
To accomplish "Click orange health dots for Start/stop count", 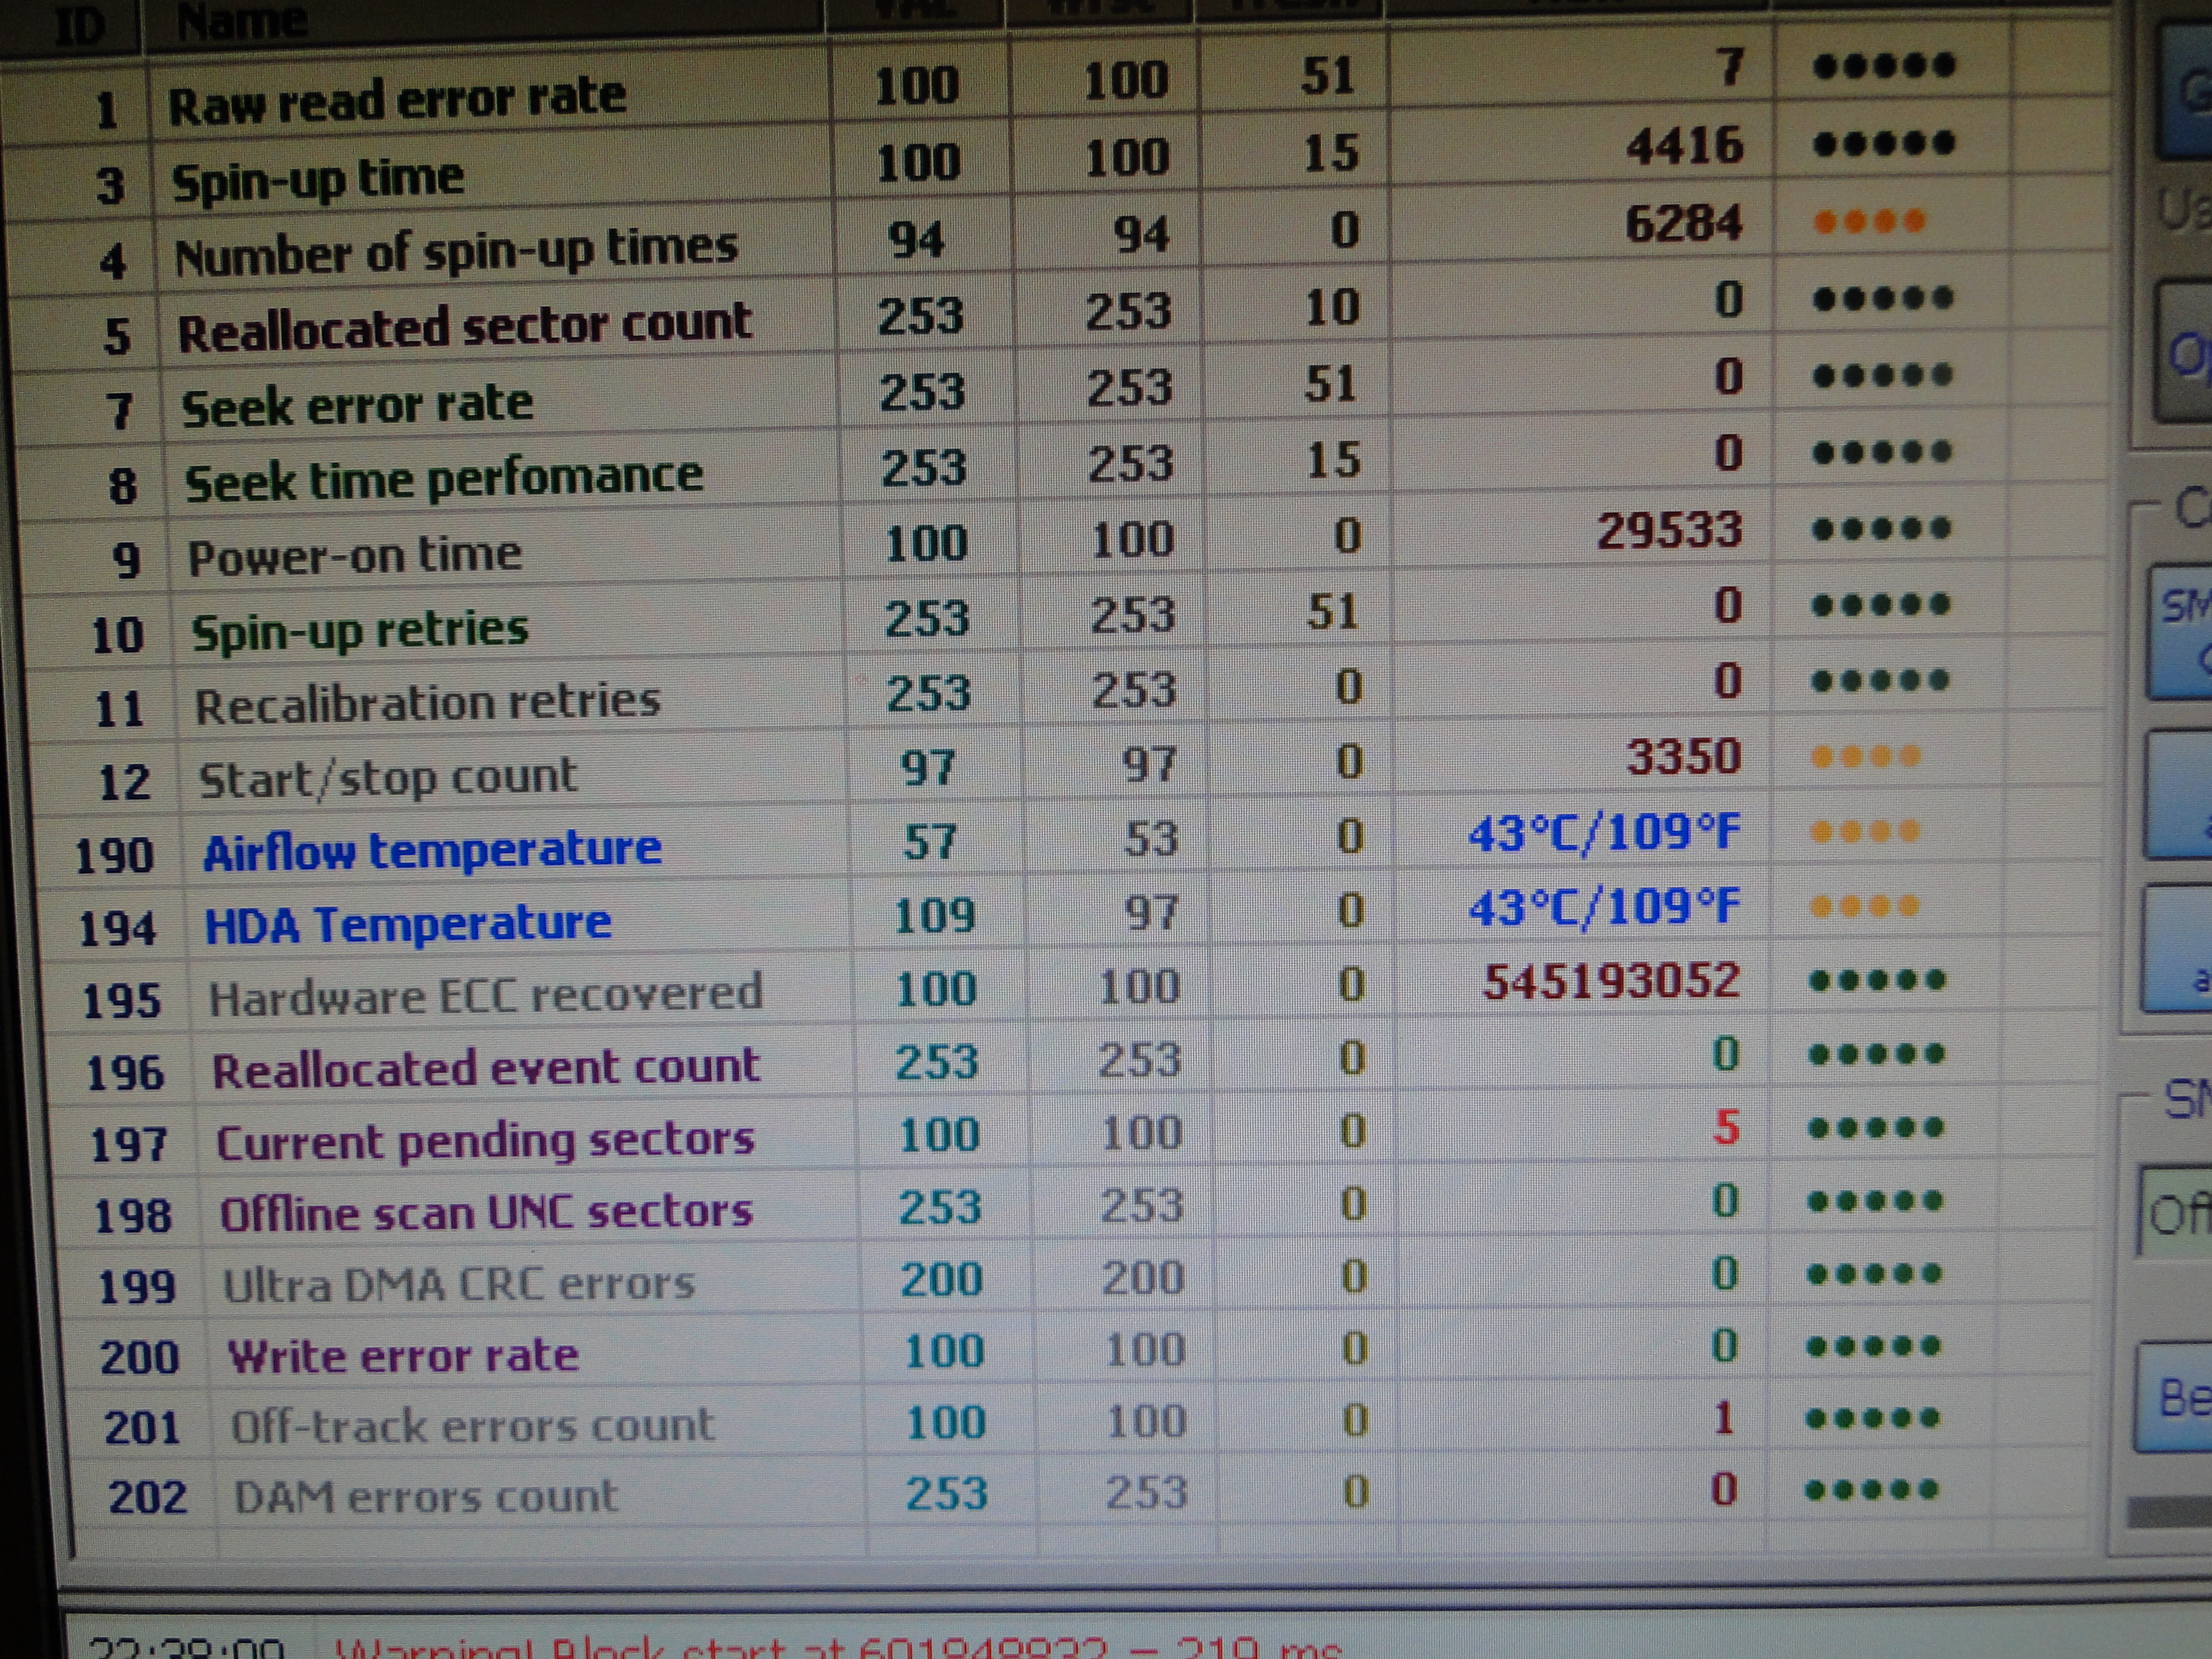I will 1865,757.
